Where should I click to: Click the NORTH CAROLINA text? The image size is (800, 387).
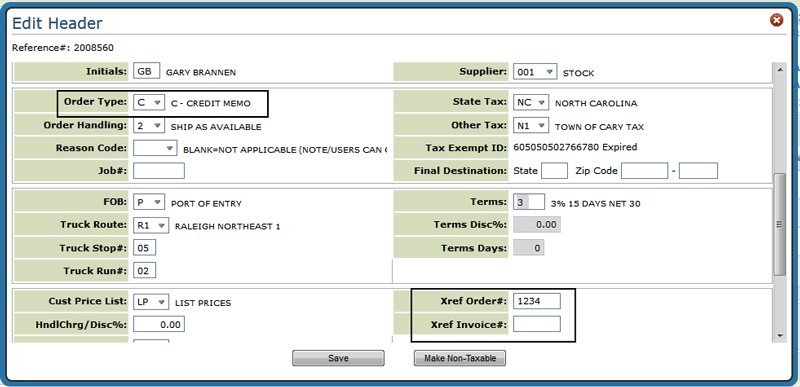(596, 104)
